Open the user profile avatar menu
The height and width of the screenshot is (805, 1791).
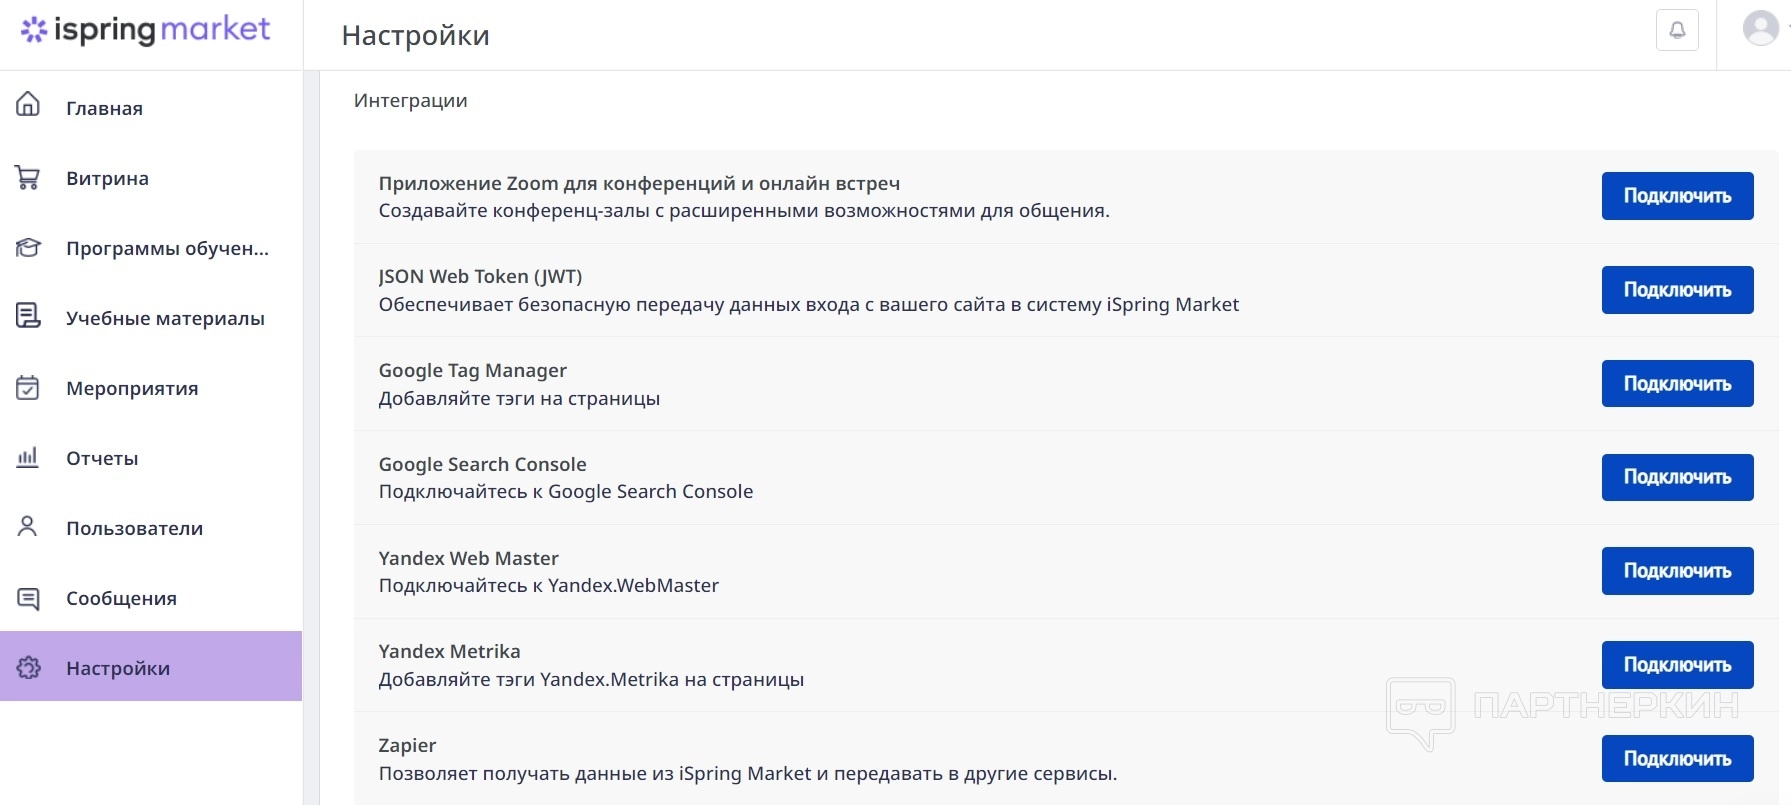pyautogui.click(x=1760, y=28)
